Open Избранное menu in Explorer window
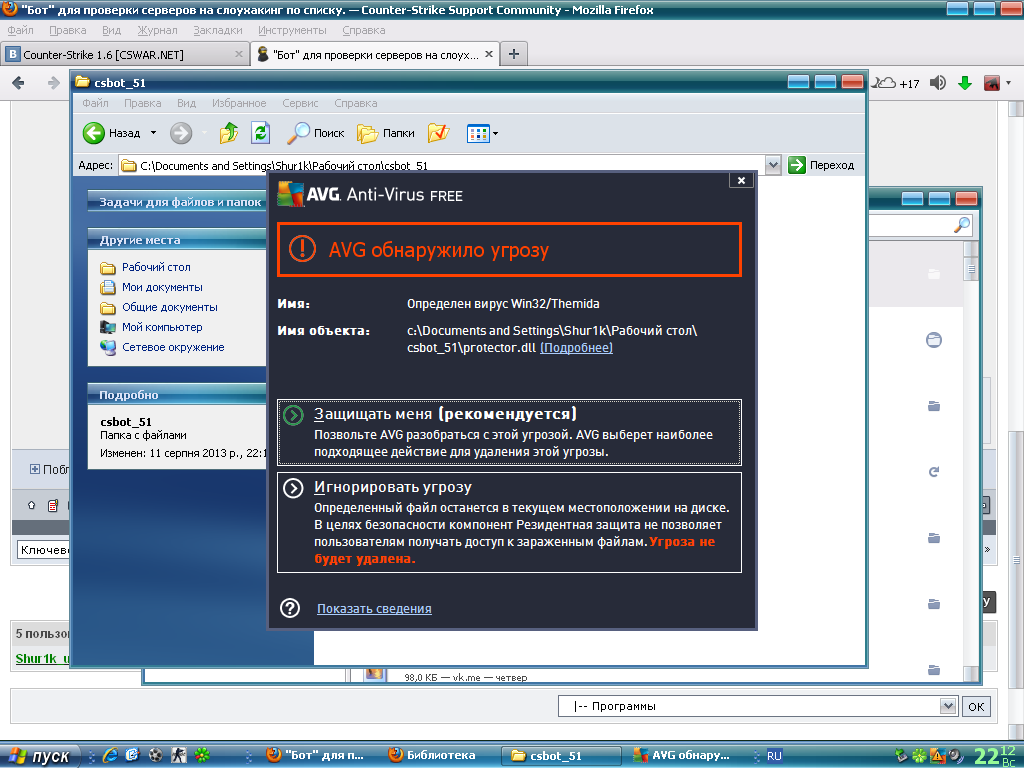 tap(239, 103)
